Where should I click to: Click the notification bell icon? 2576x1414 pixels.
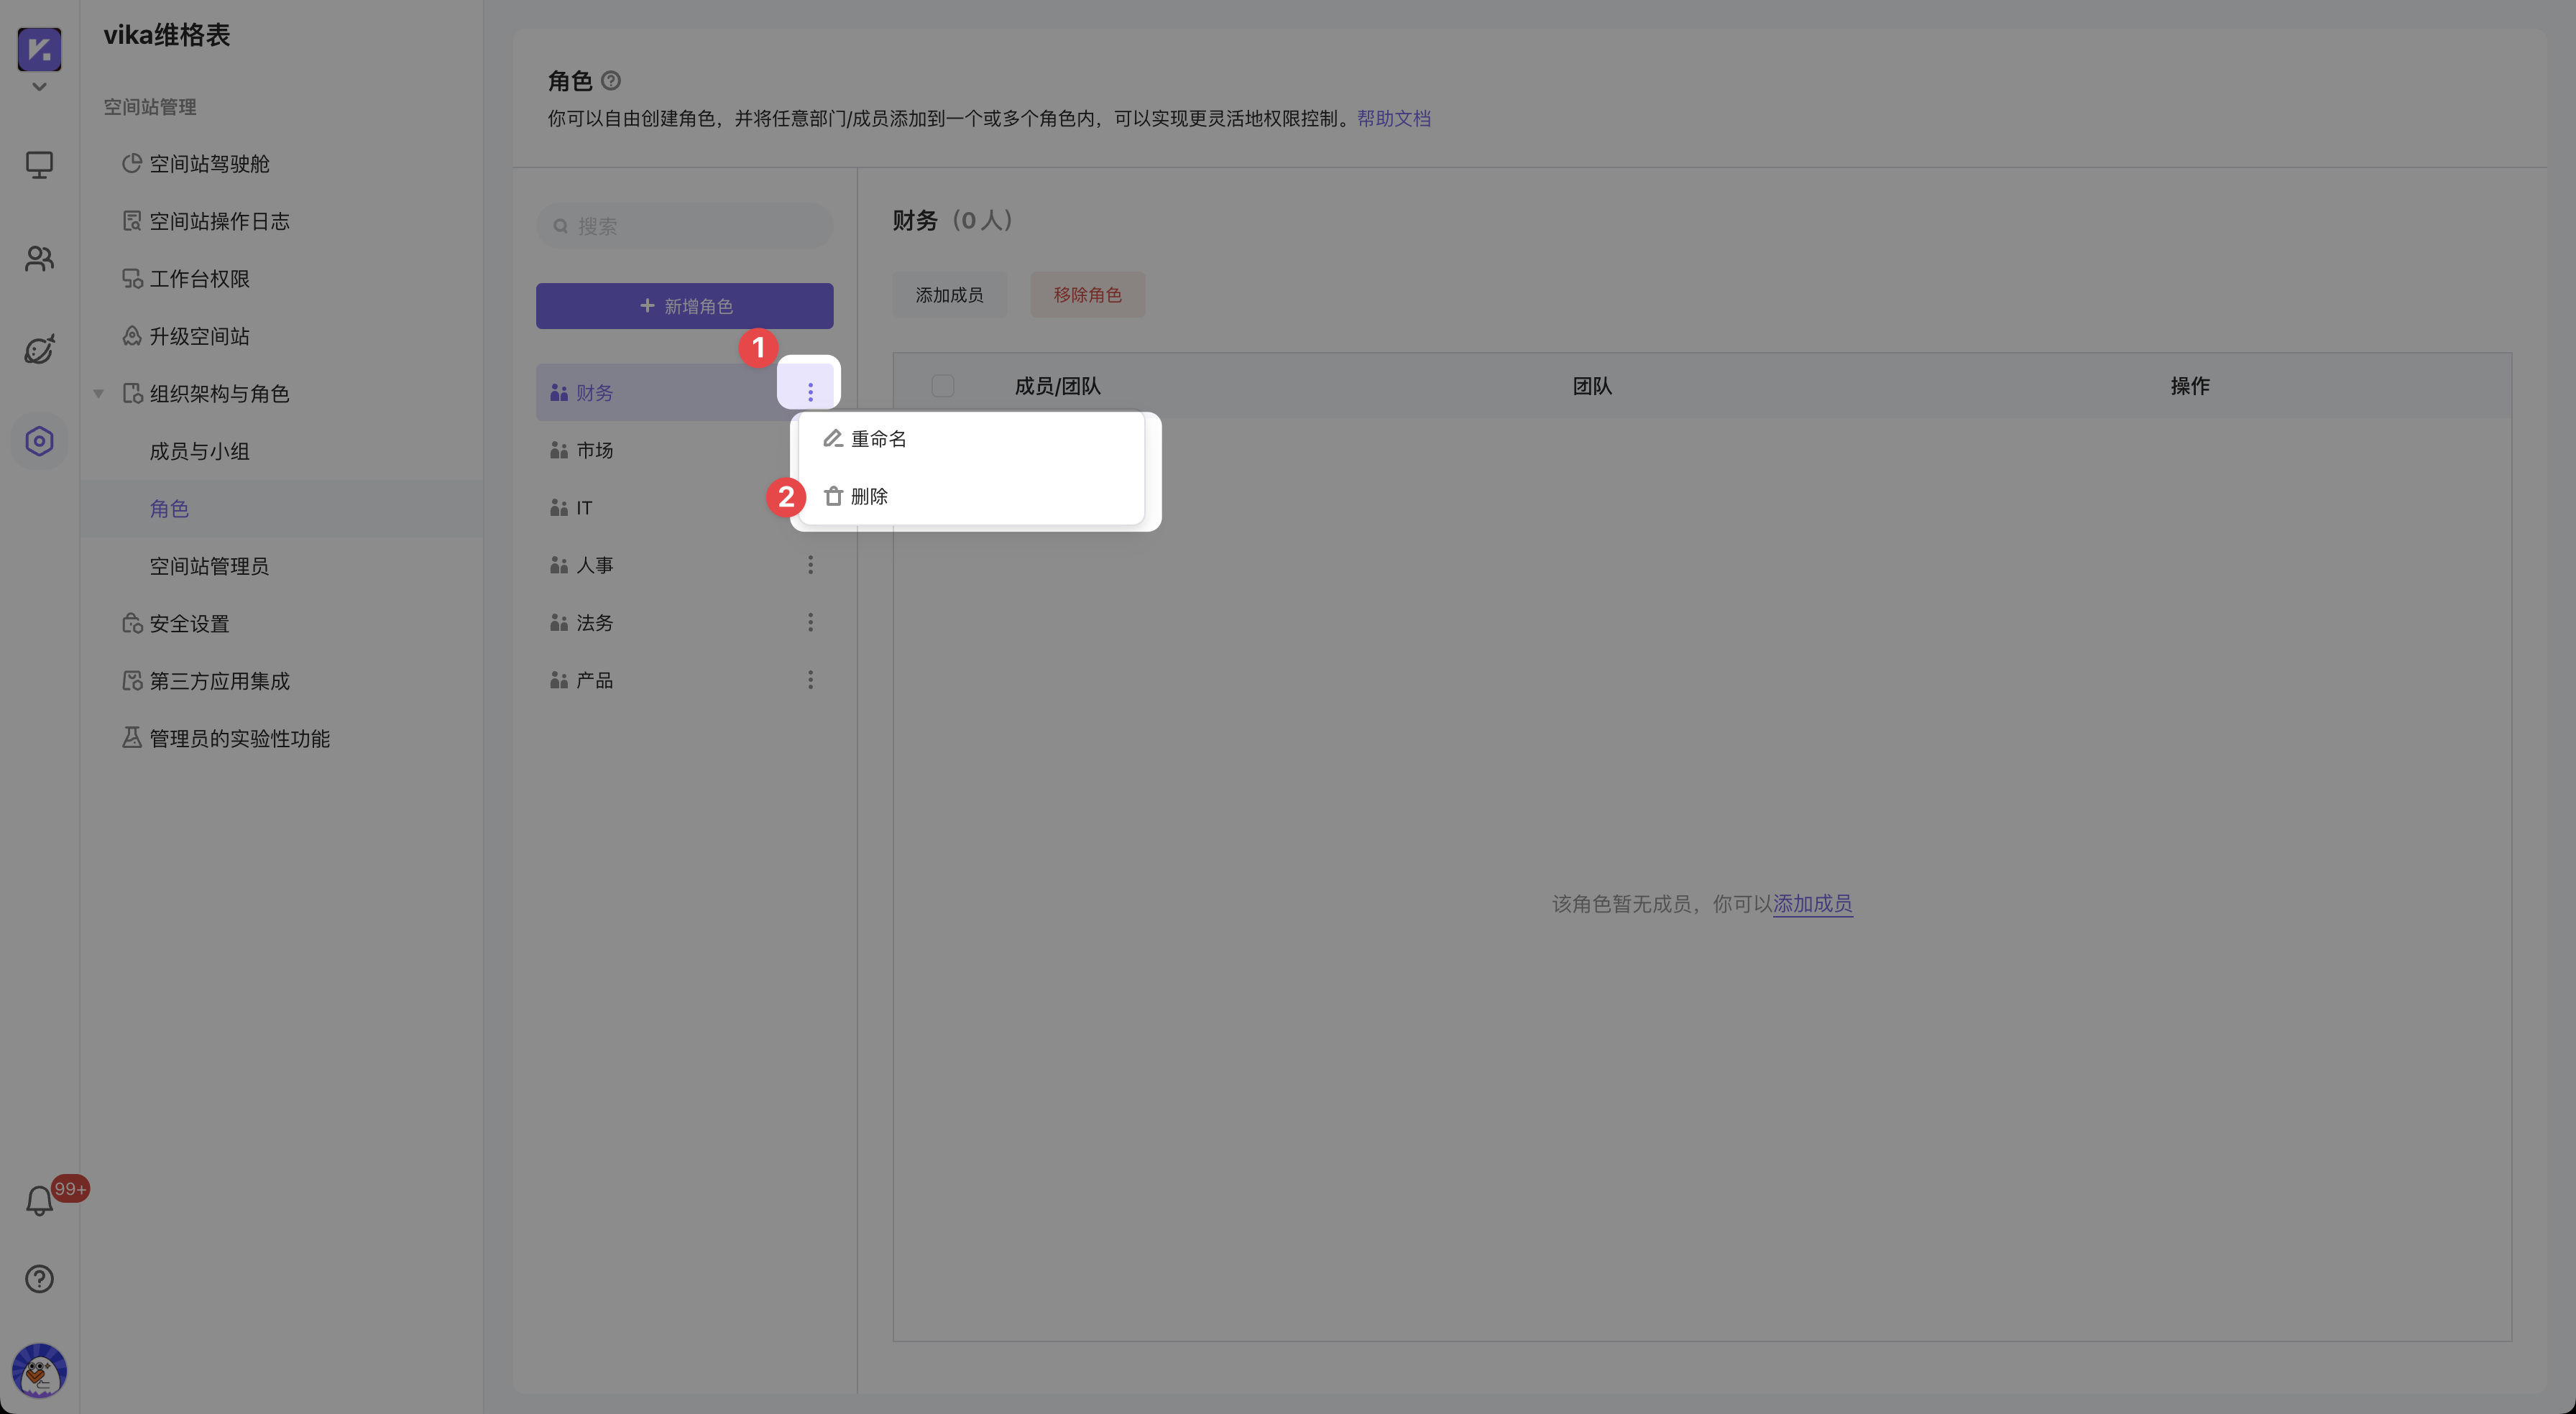tap(39, 1200)
